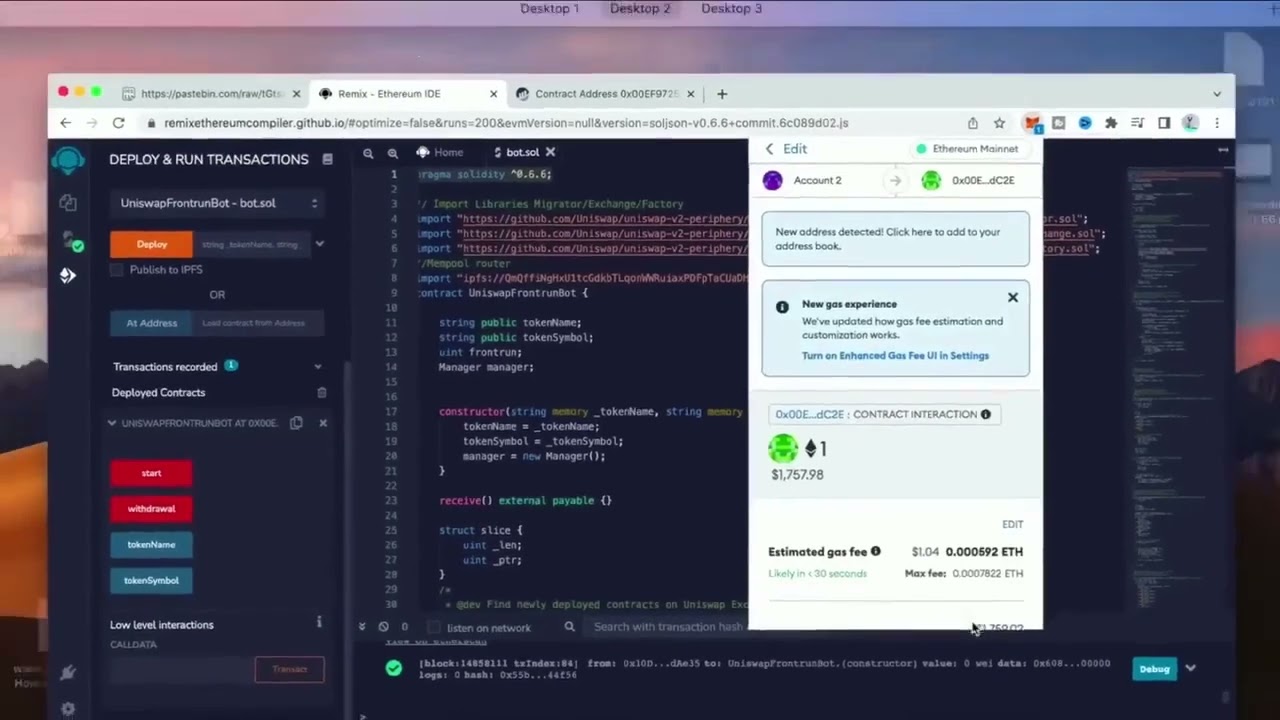Image resolution: width=1280 pixels, height=720 pixels.
Task: Open the Chrome tab search chevron
Action: (x=1217, y=94)
